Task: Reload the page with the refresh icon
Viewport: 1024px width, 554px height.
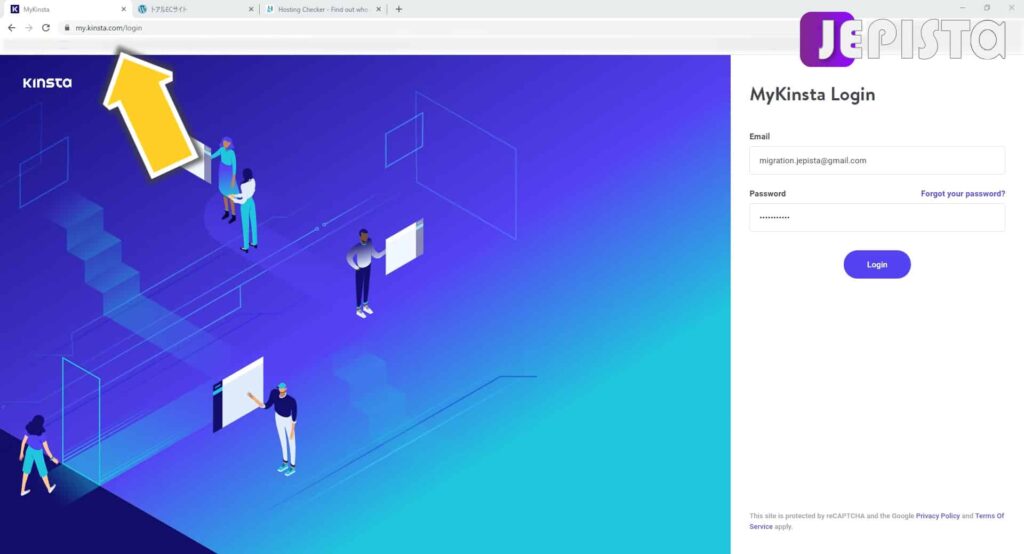Action: 46,28
